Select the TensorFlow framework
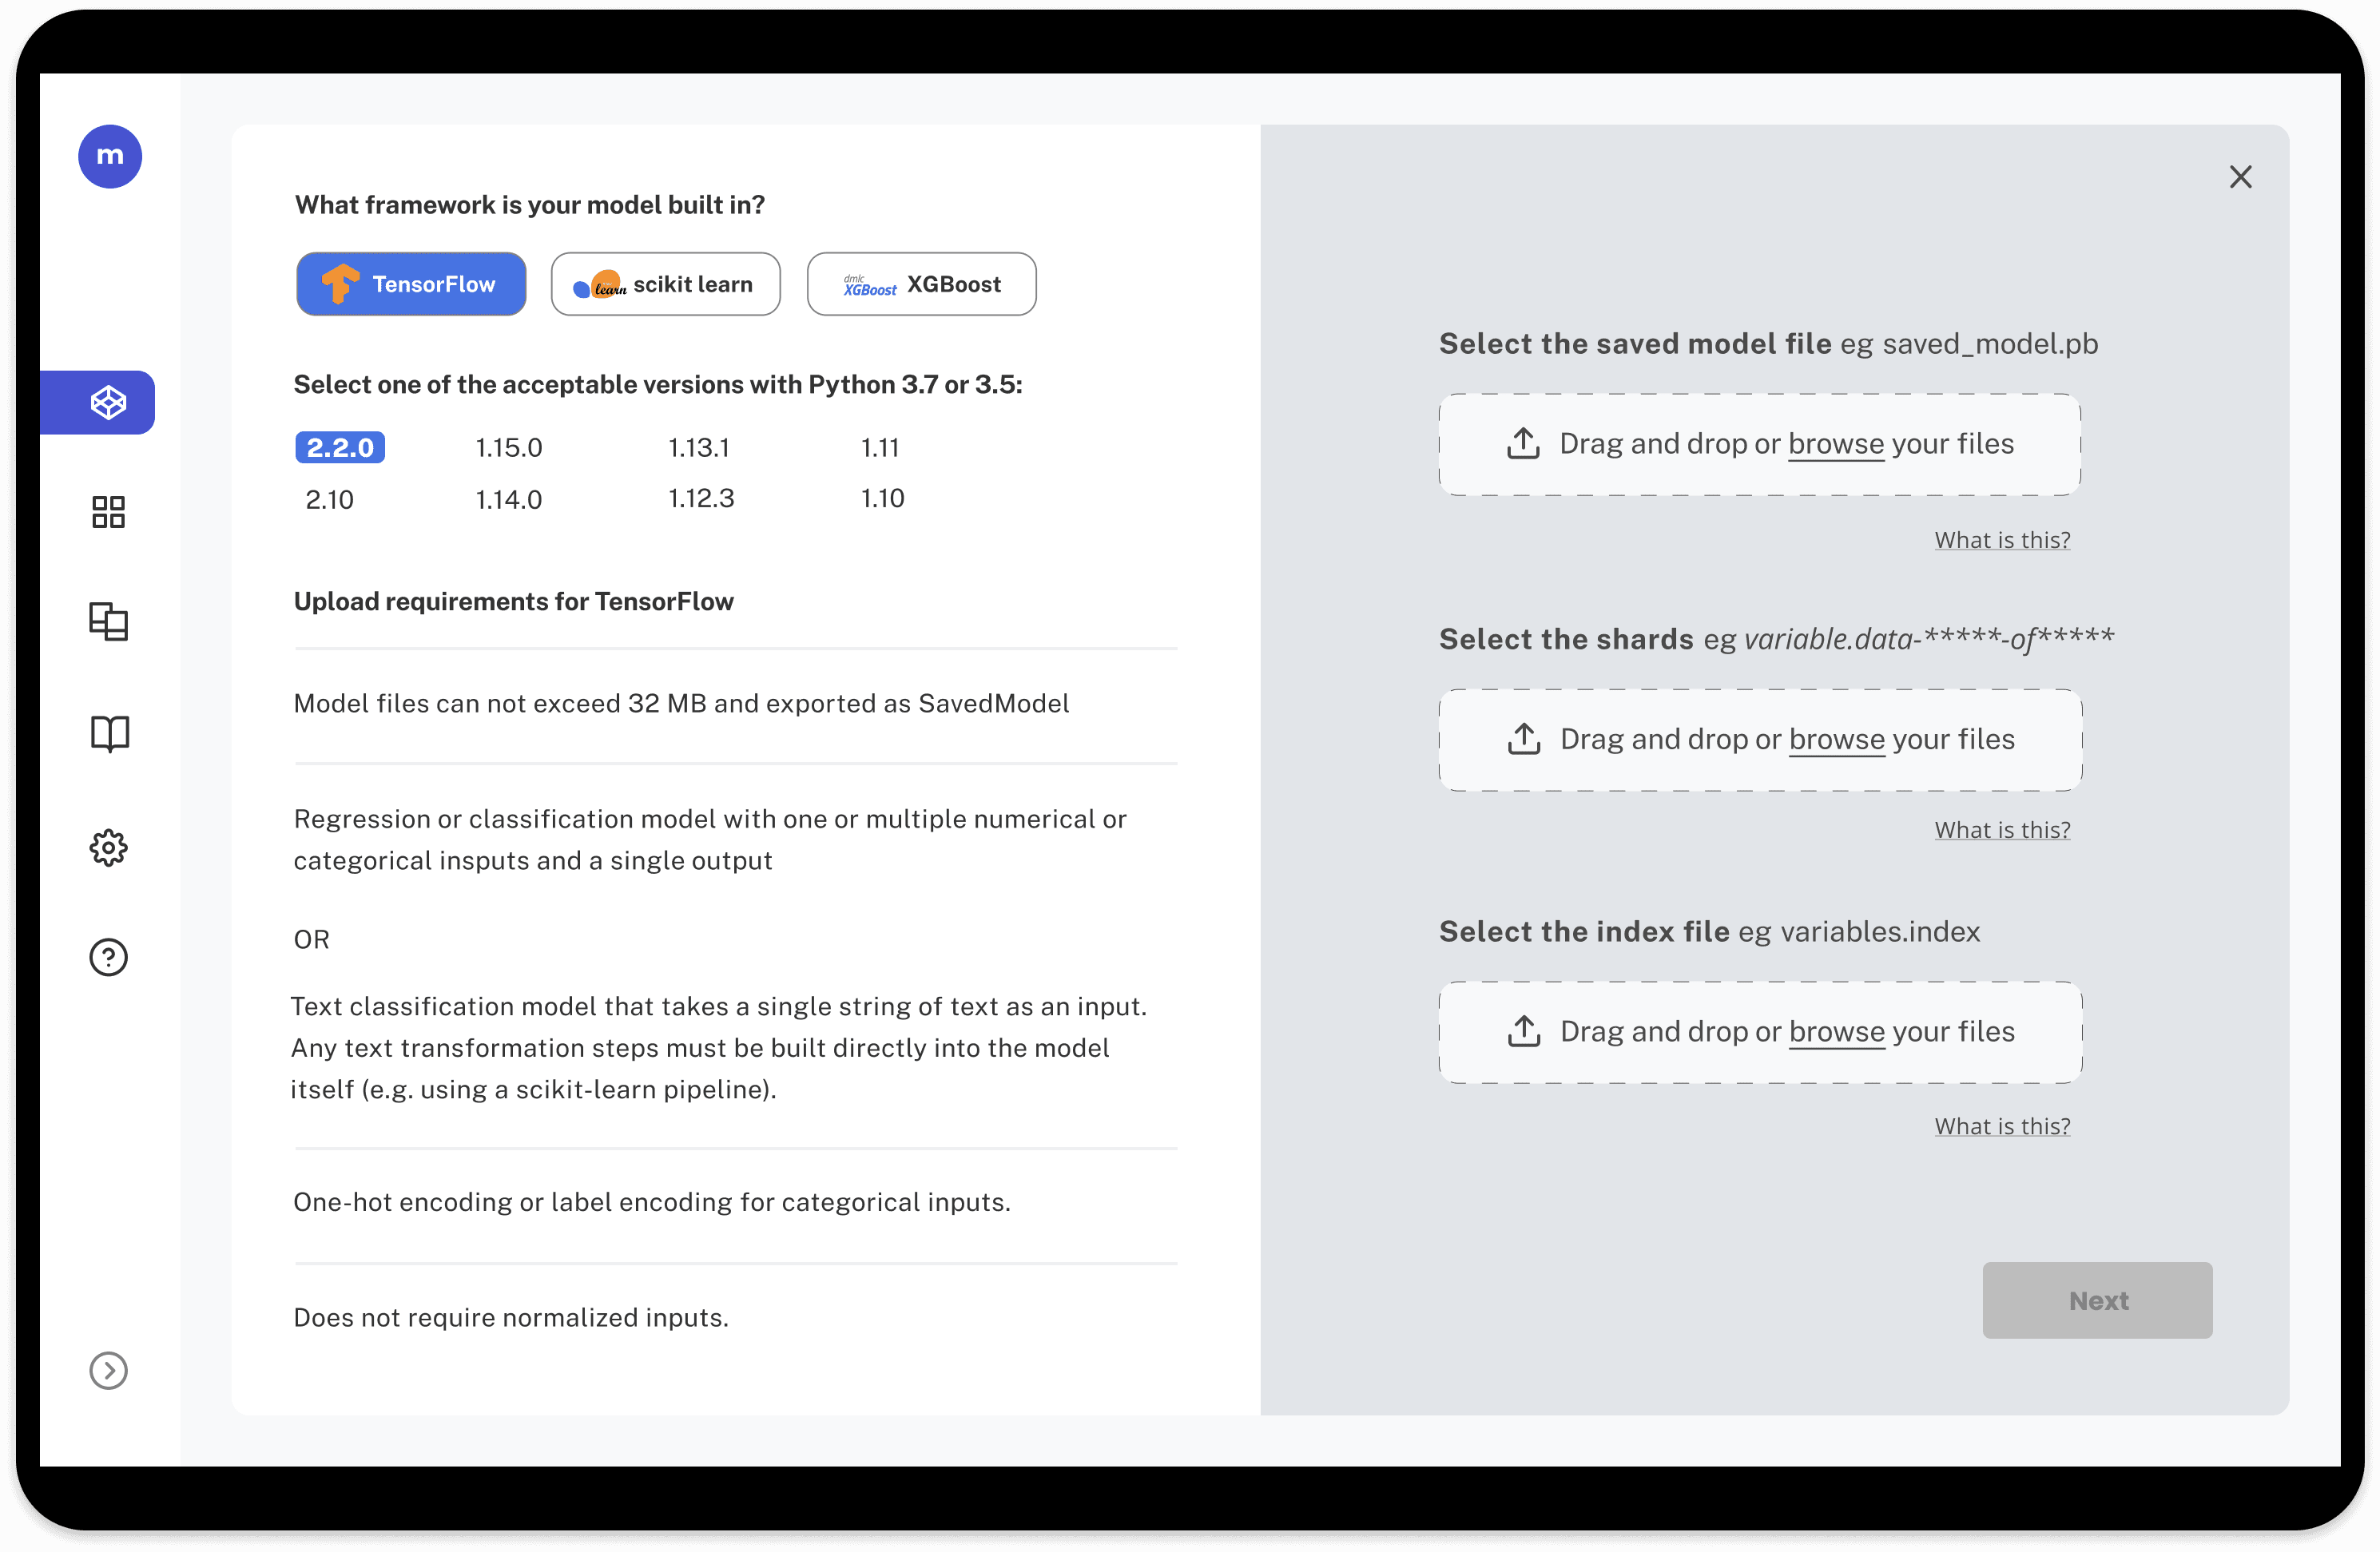2380x1552 pixels. 411,284
